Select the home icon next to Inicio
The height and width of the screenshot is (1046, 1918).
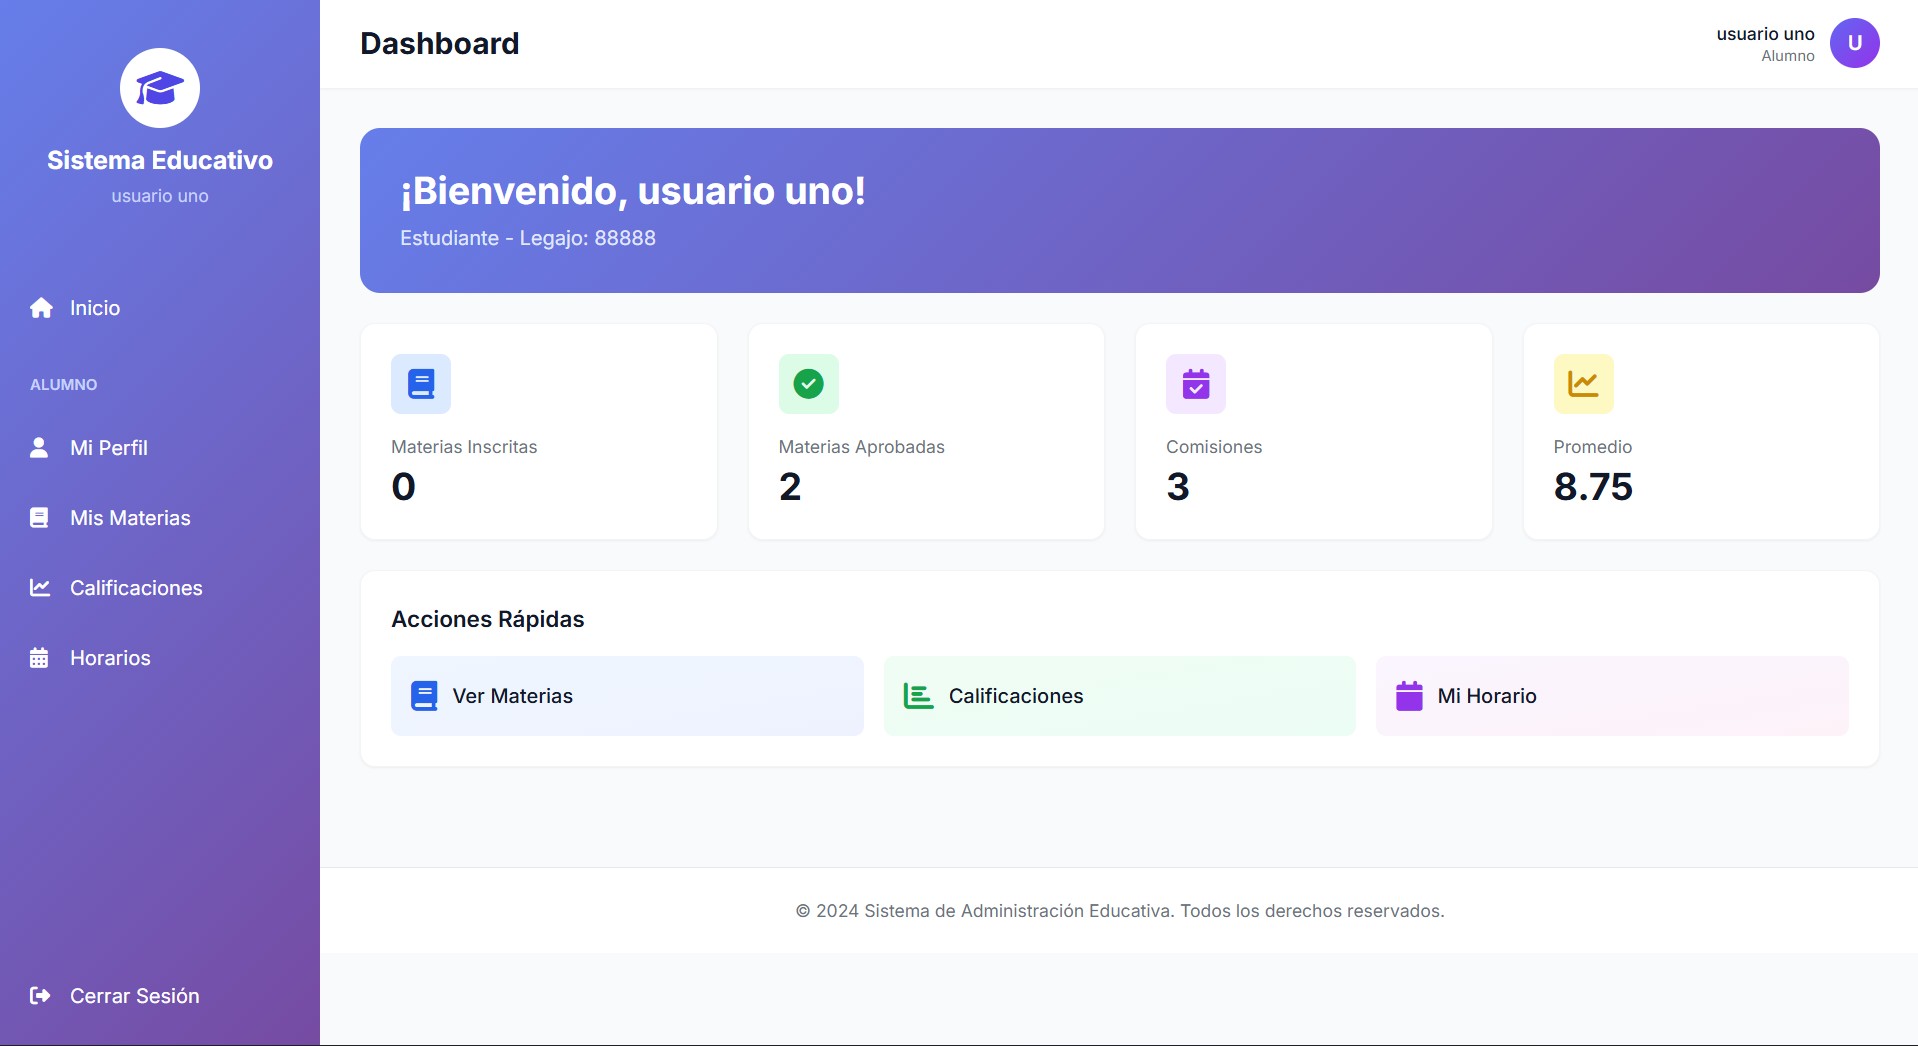tap(39, 307)
